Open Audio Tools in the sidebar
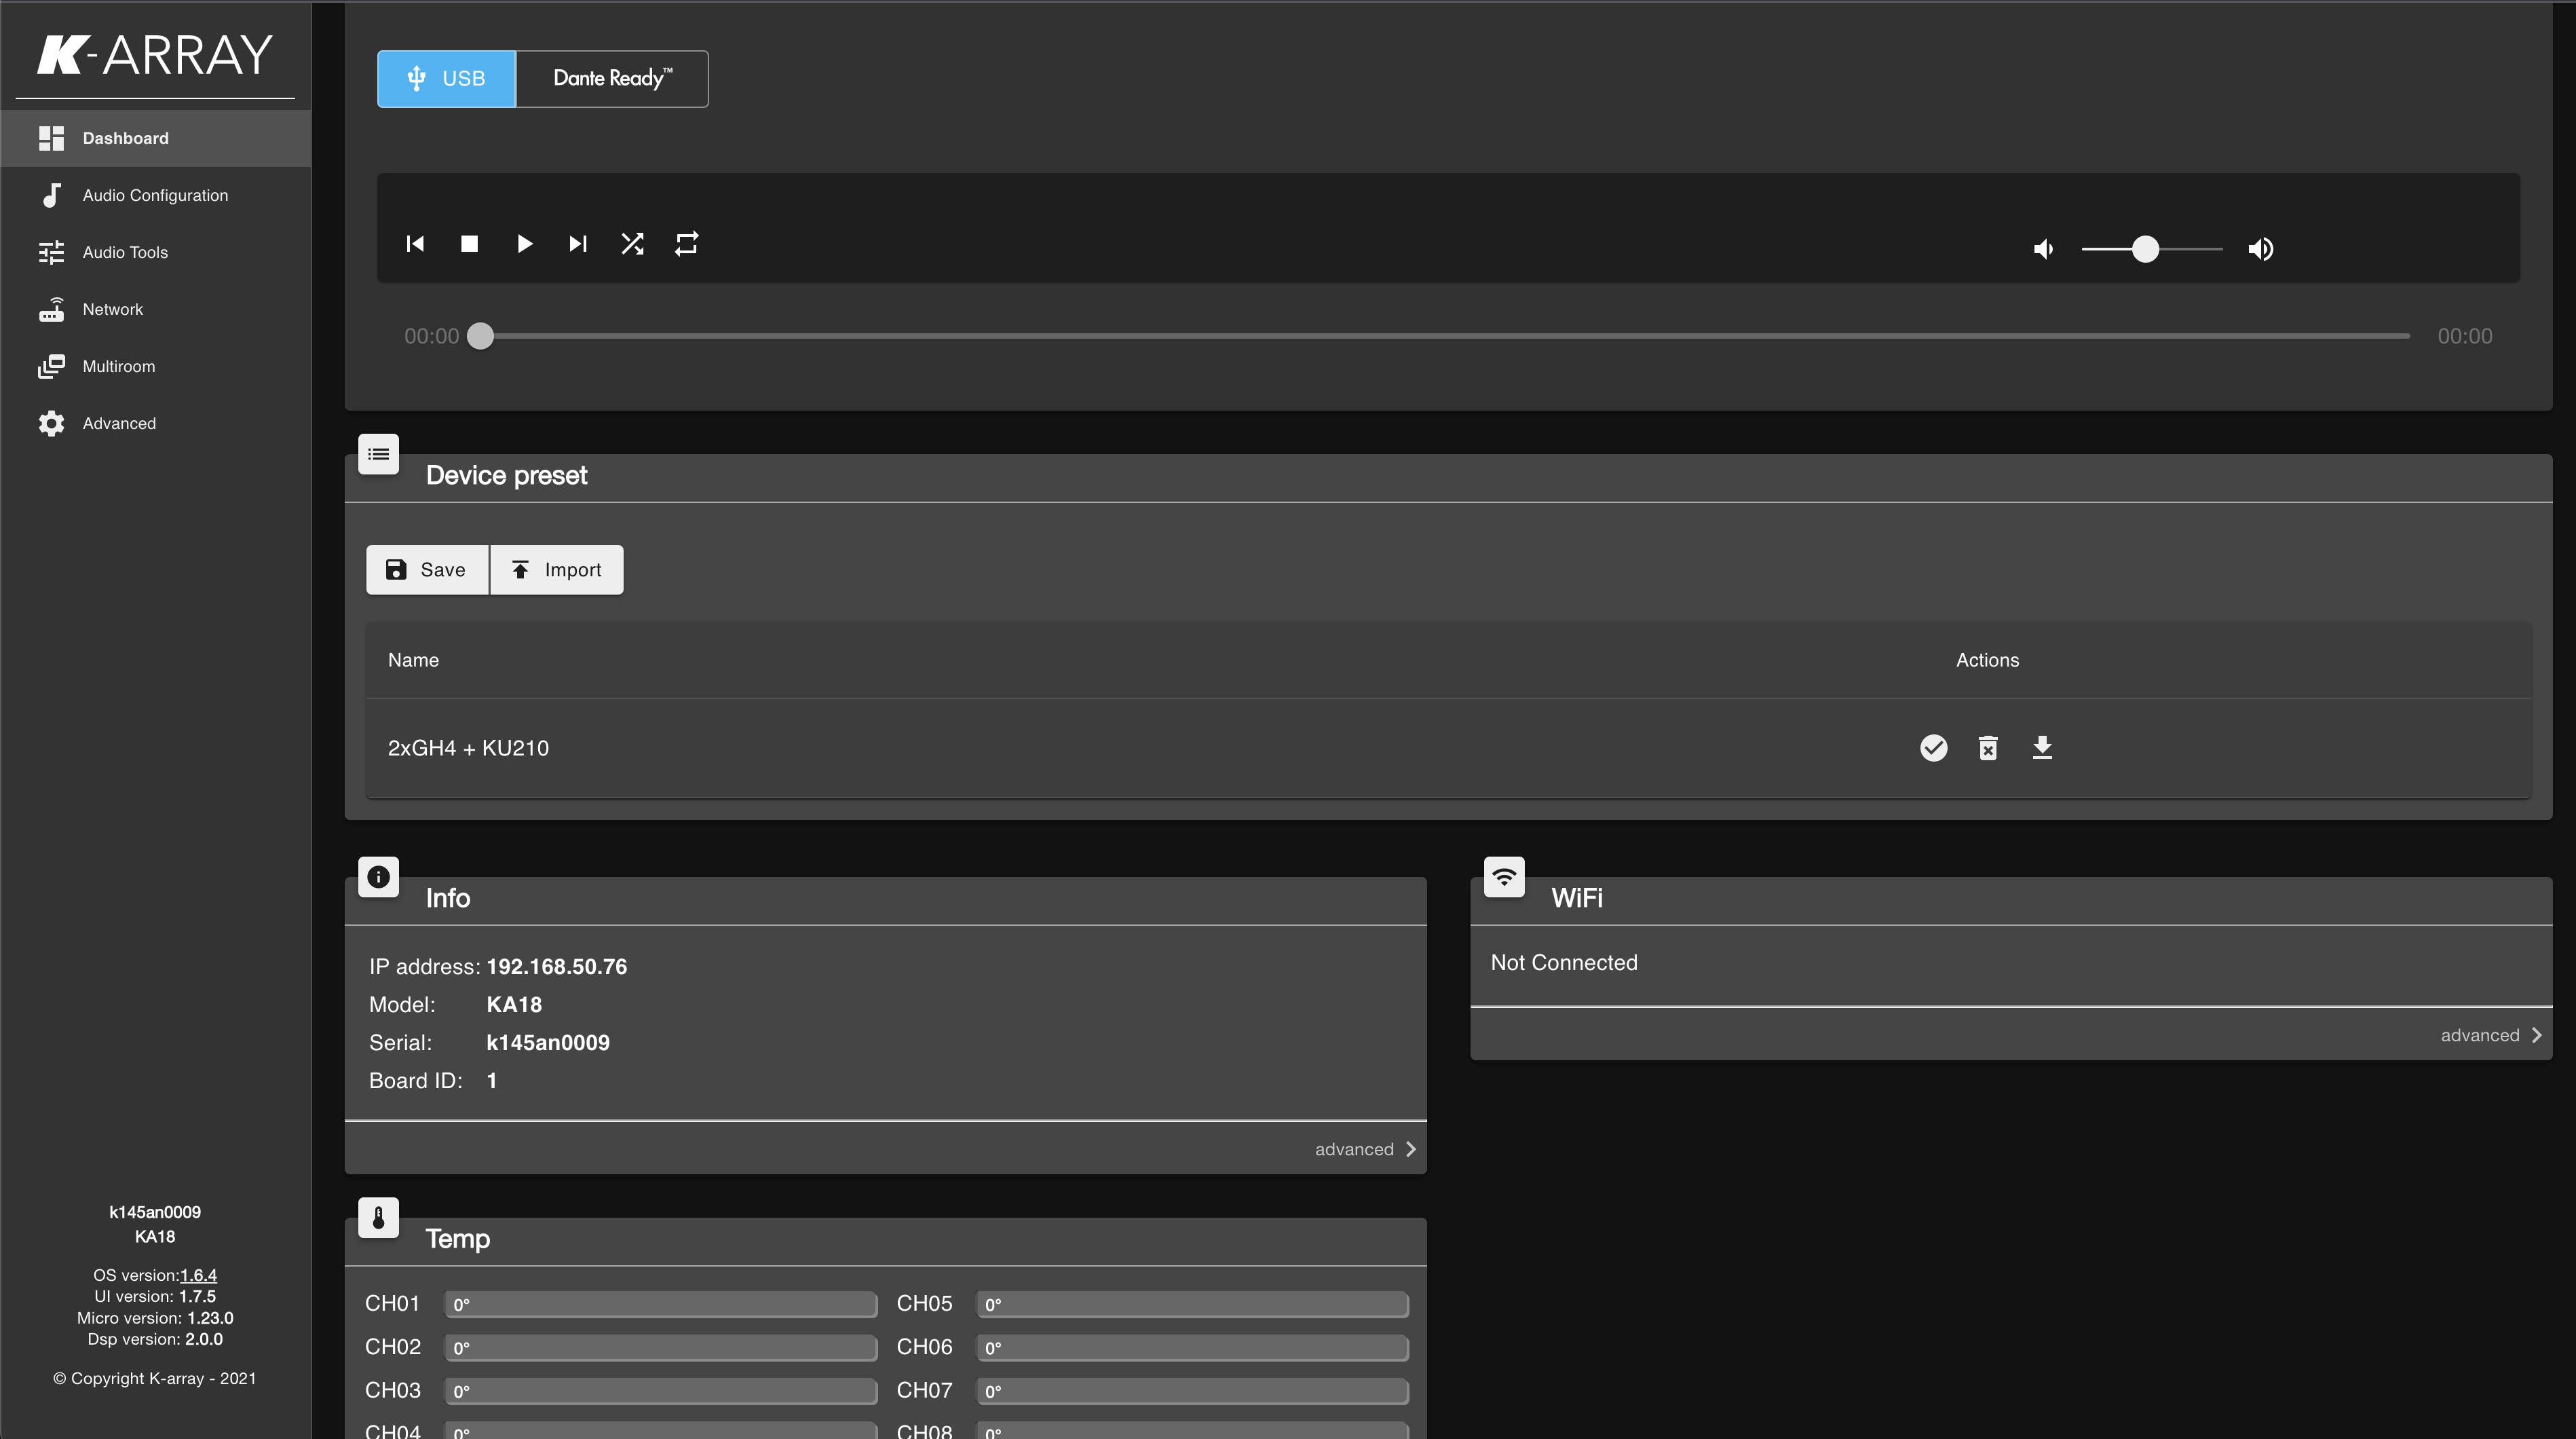This screenshot has width=2576, height=1439. tap(156, 252)
